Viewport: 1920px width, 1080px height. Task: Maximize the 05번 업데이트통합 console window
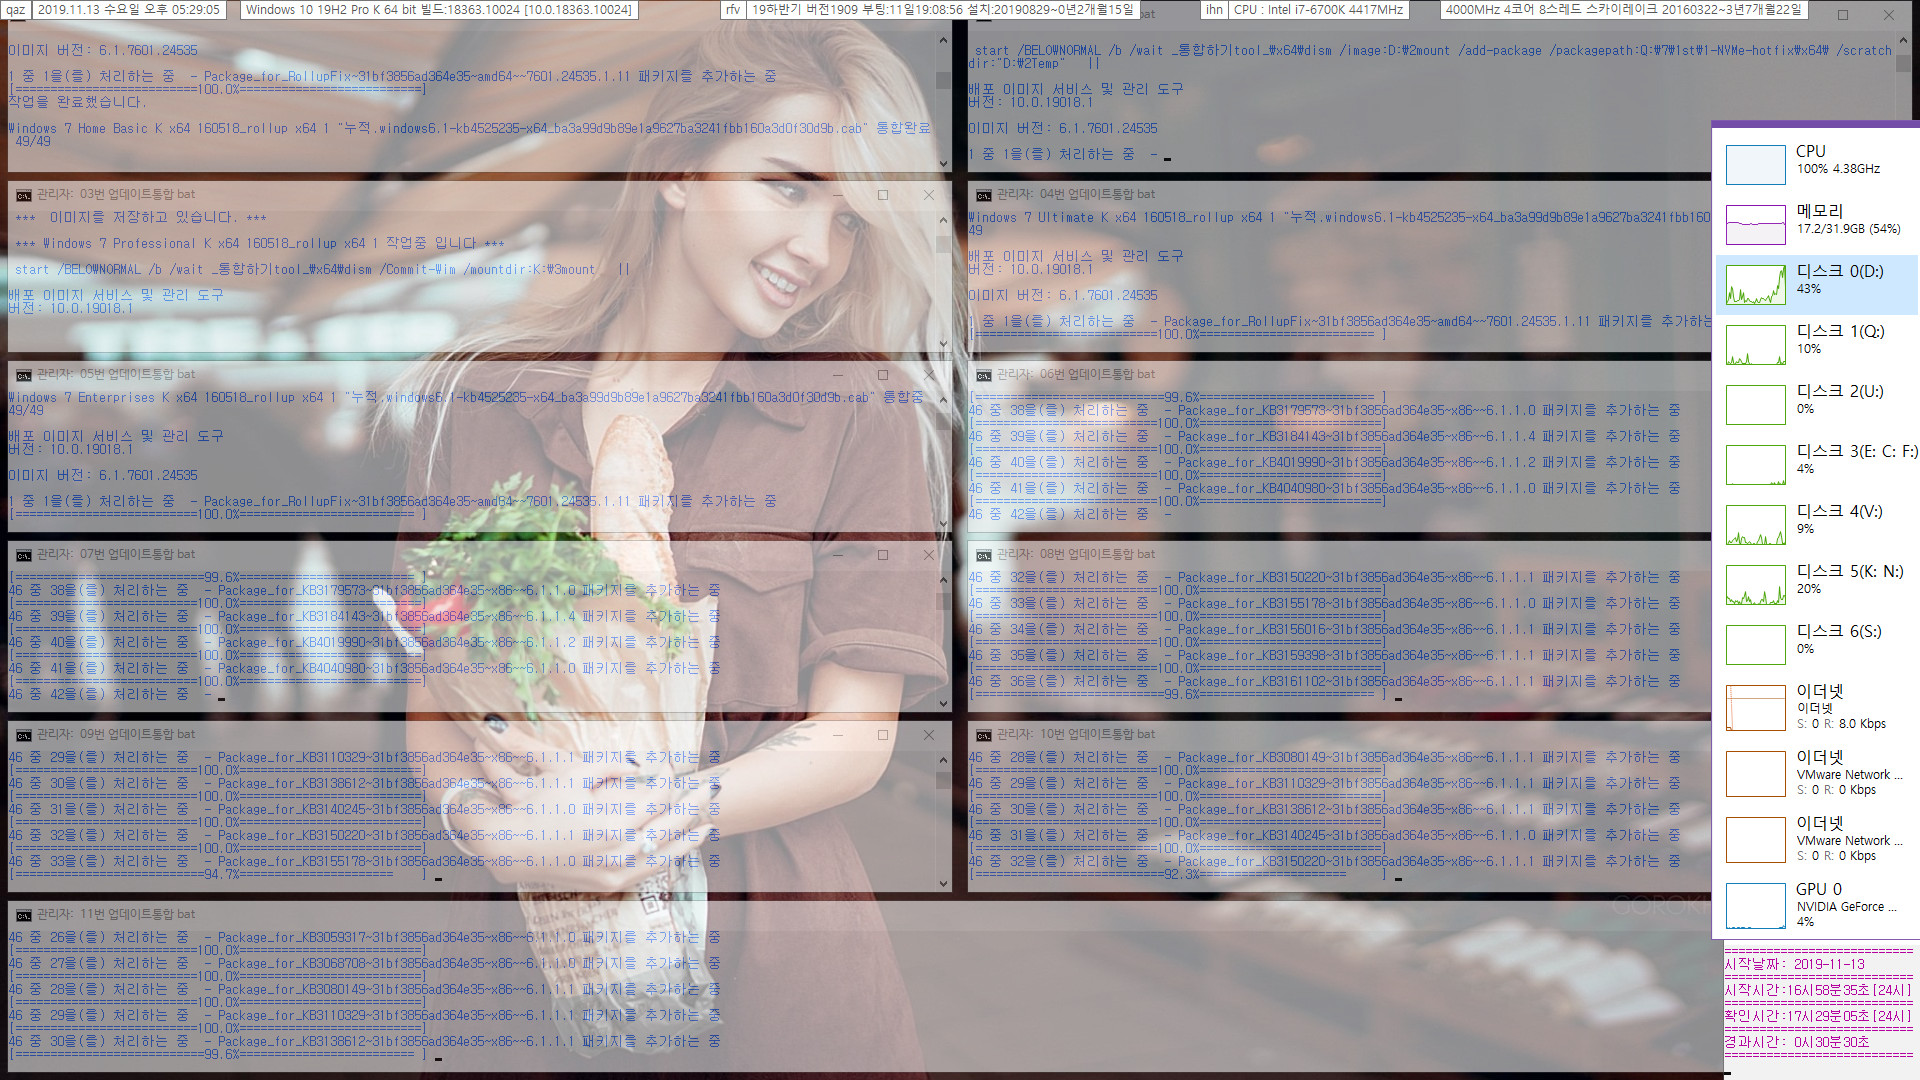click(883, 375)
